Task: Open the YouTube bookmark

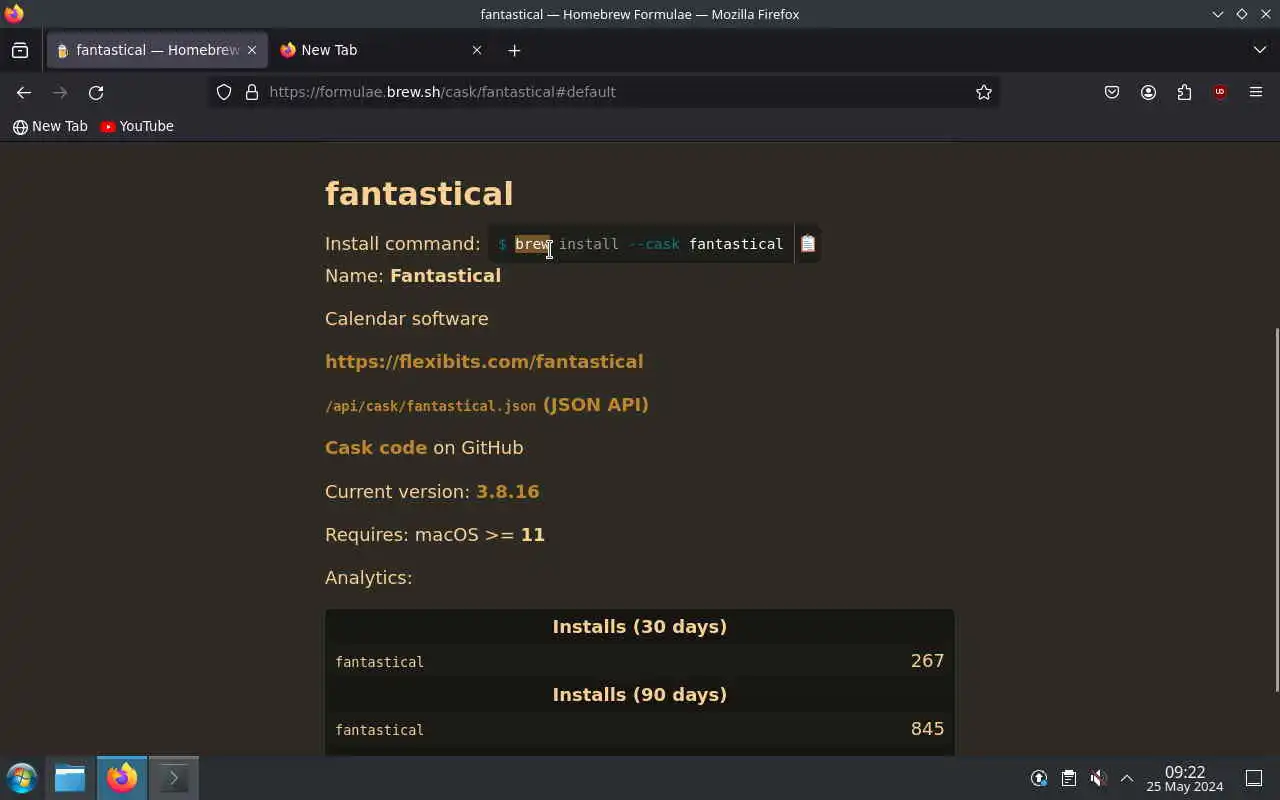Action: tap(137, 126)
